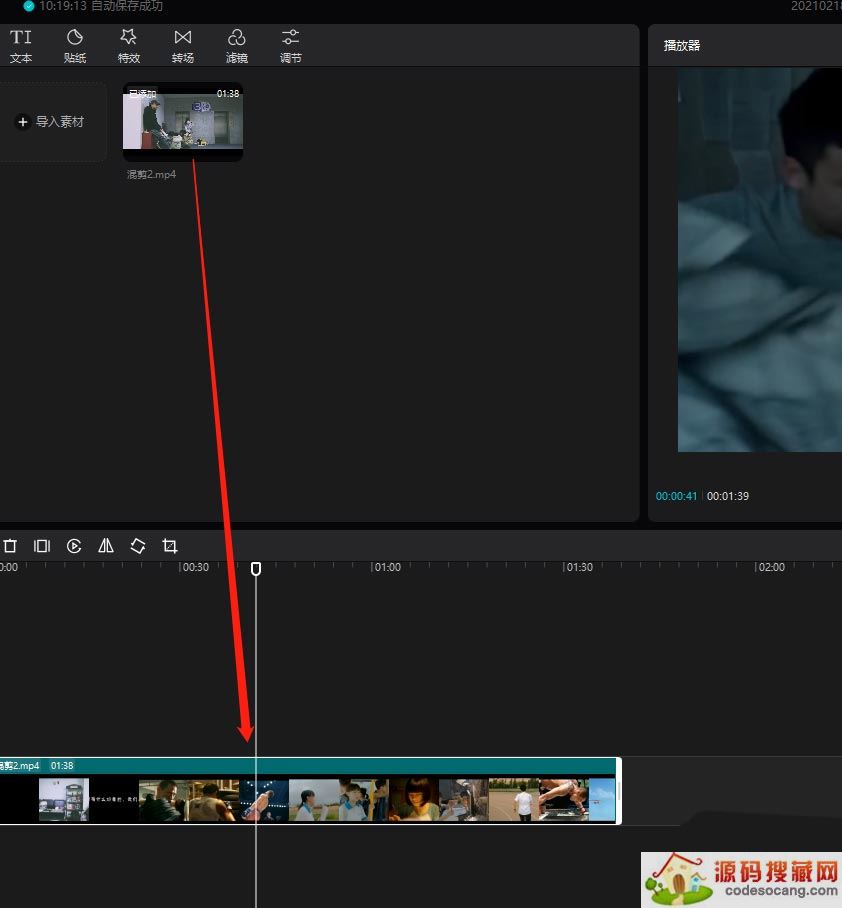The image size is (842, 908).
Task: Click the video preview in the 播放器 player
Action: pos(760,260)
